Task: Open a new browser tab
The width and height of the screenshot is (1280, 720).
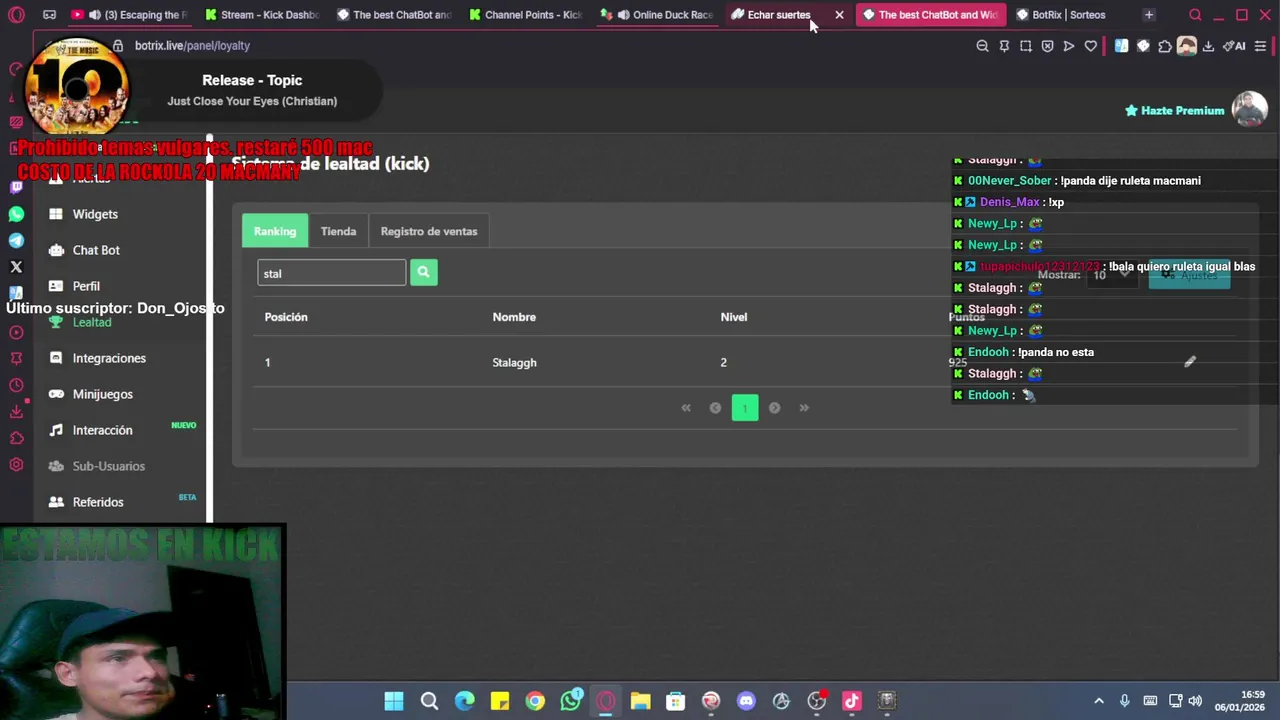Action: pos(1149,15)
